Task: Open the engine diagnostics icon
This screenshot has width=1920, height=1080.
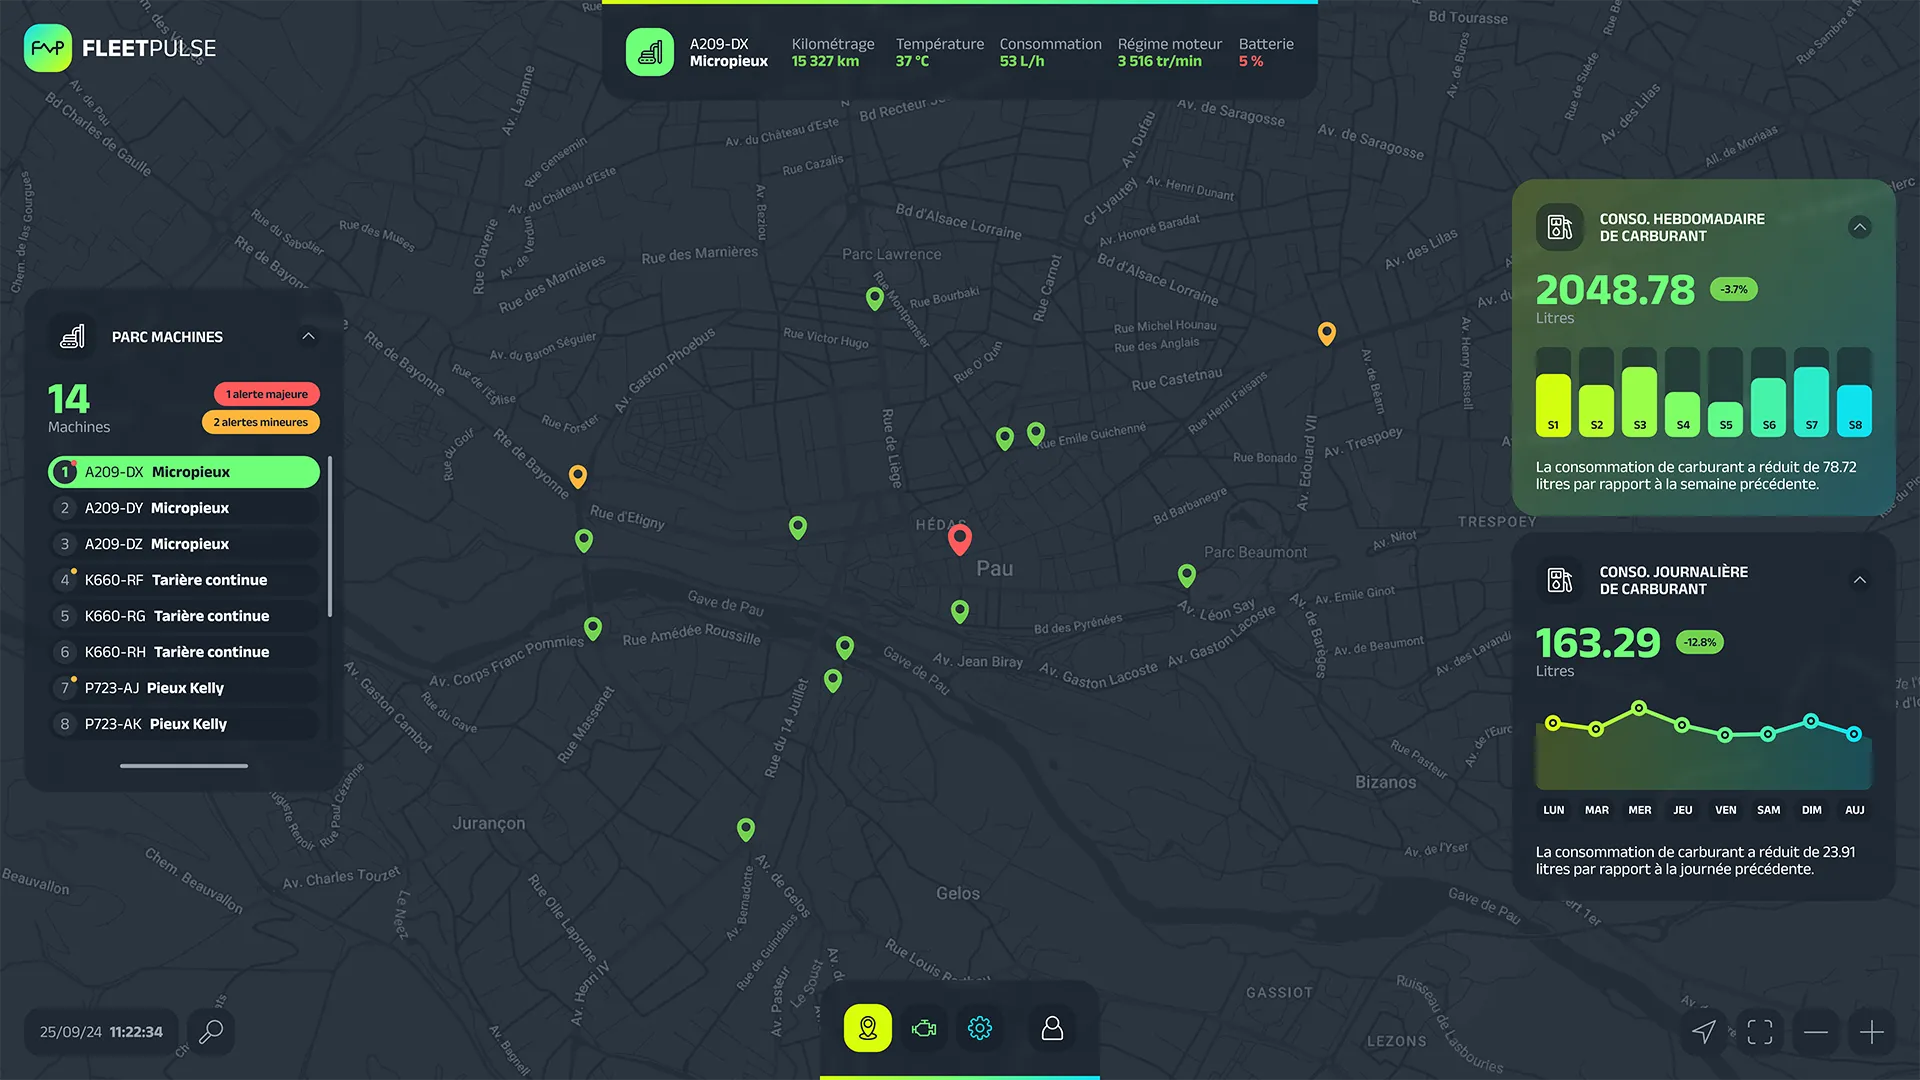Action: point(924,1028)
